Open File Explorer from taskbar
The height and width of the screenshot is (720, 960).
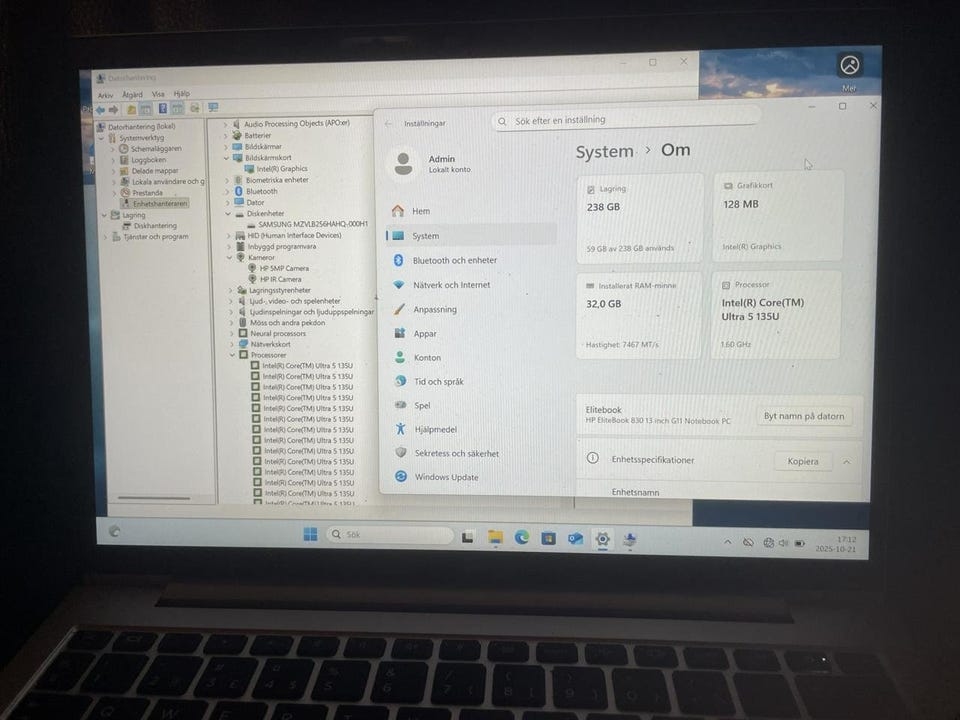[x=495, y=538]
